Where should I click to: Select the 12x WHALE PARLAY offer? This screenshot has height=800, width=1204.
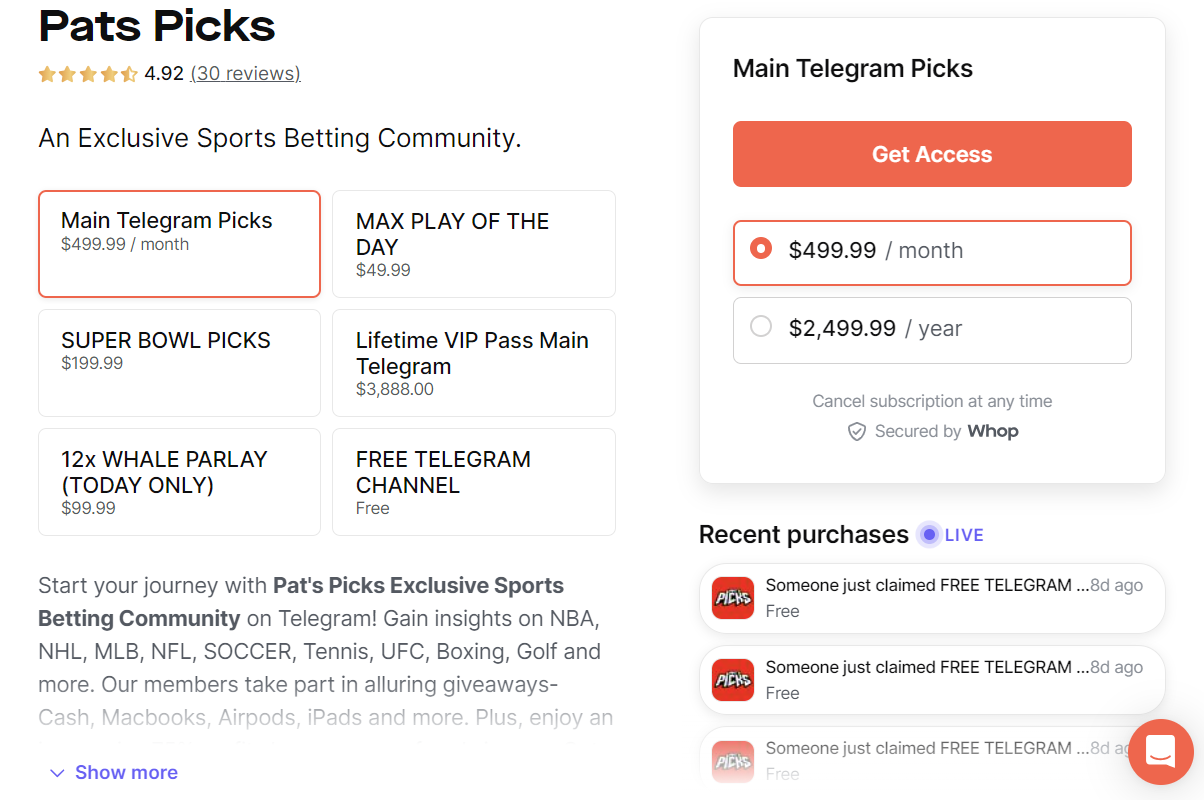coord(179,481)
